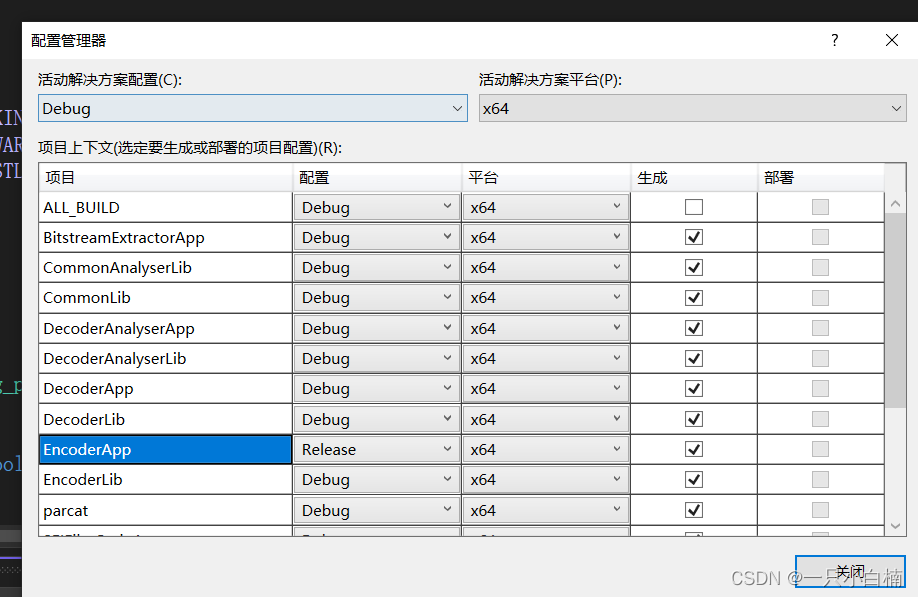Open platform dropdown for EncoderLib
Viewport: 918px width, 597px height.
pyautogui.click(x=546, y=479)
